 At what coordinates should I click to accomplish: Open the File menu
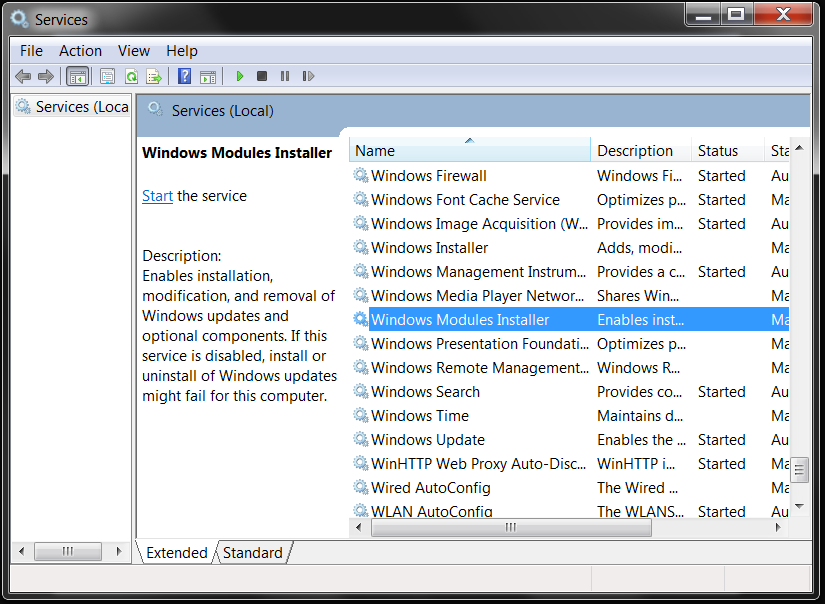point(31,51)
